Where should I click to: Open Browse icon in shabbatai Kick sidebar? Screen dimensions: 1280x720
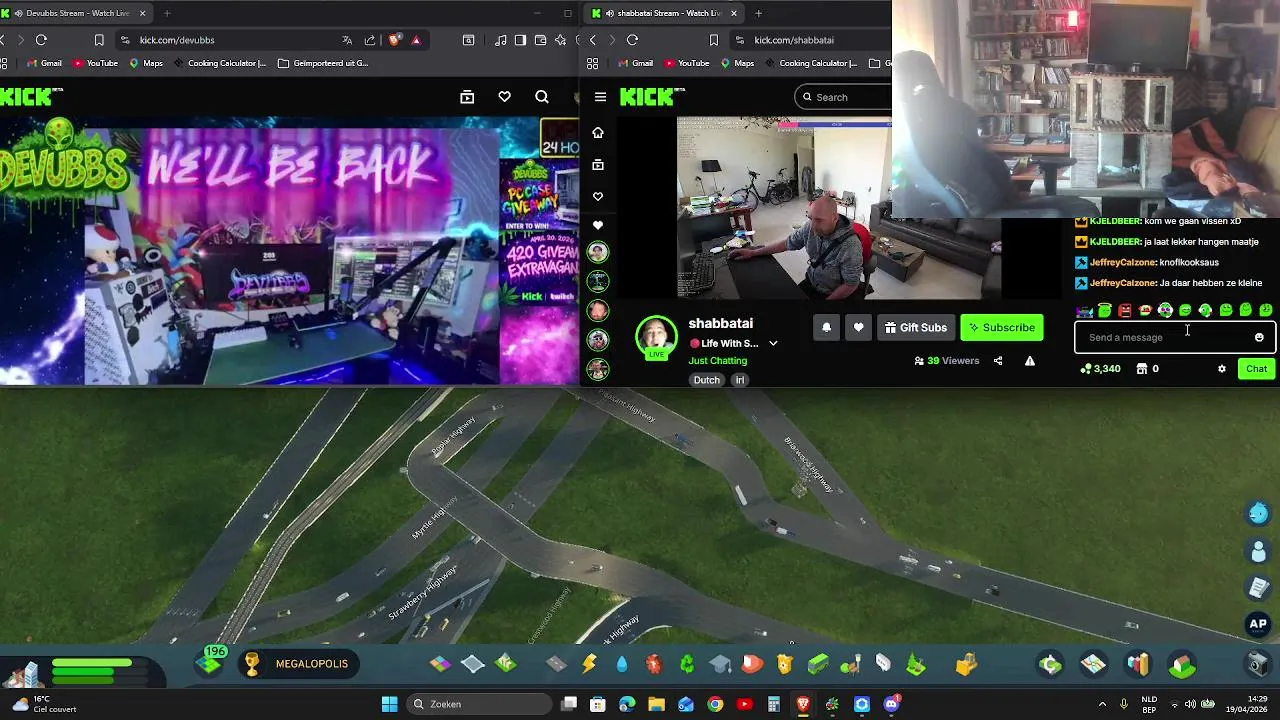[x=598, y=164]
